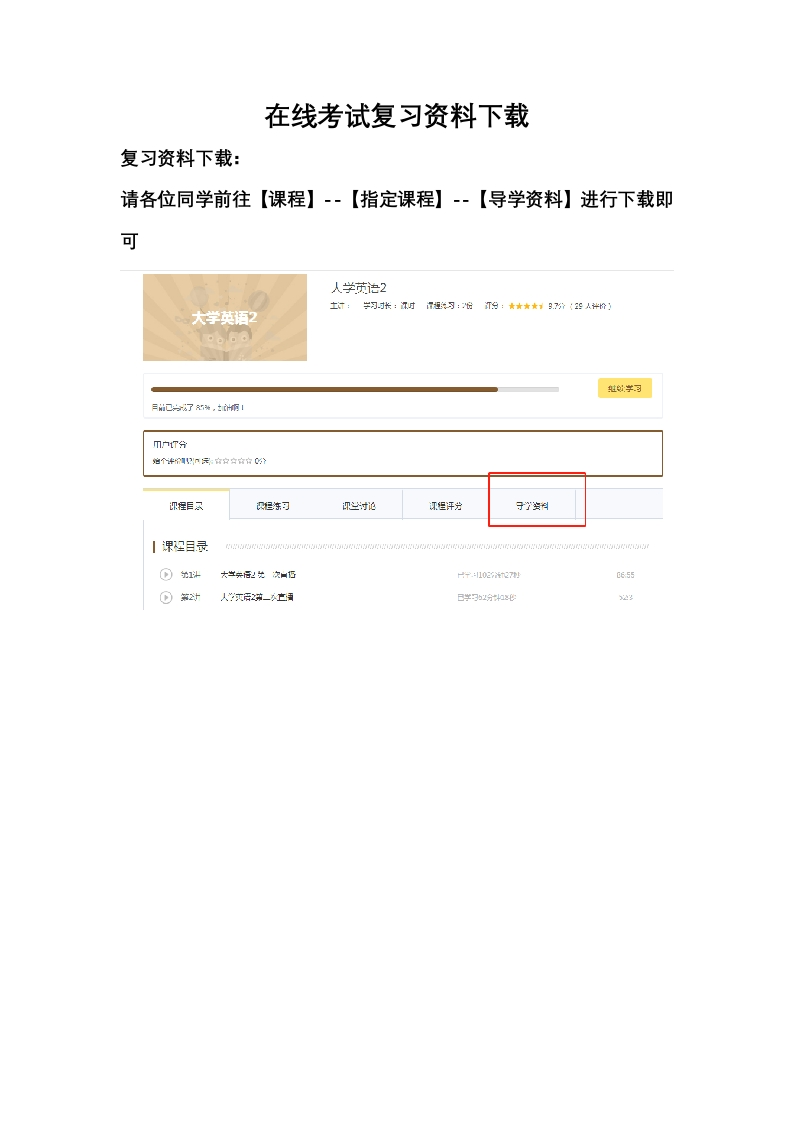
Task: Click the yellow 继续学习 button
Action: click(x=625, y=388)
